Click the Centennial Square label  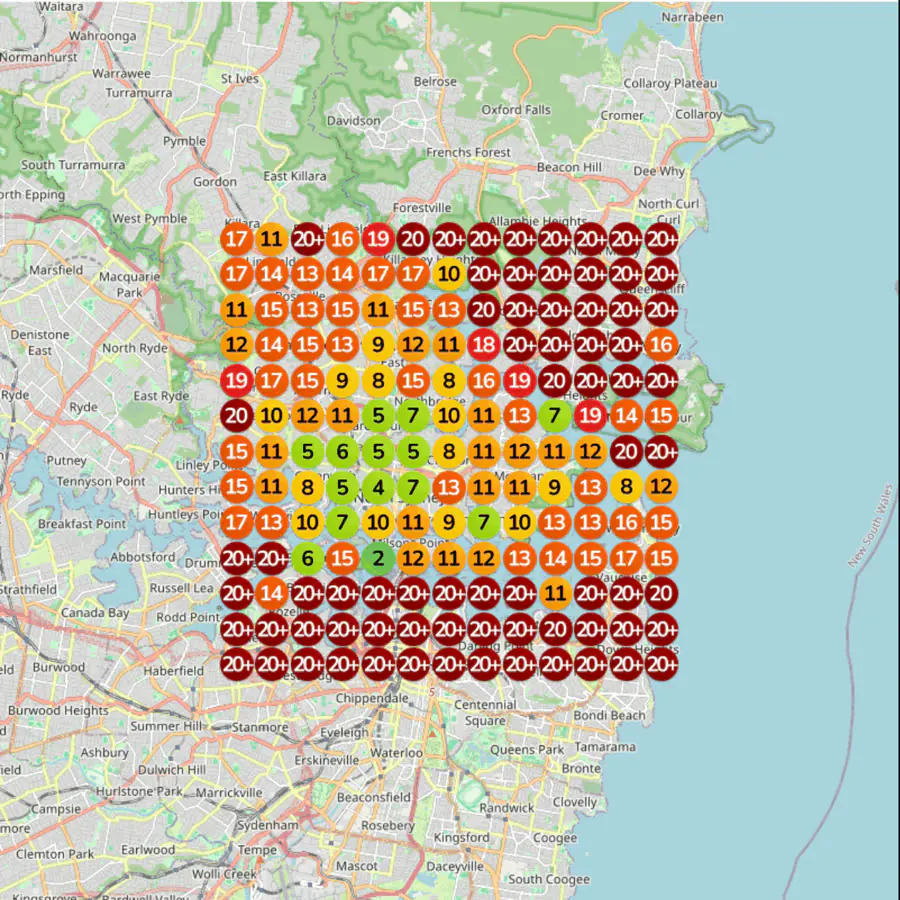[x=486, y=712]
